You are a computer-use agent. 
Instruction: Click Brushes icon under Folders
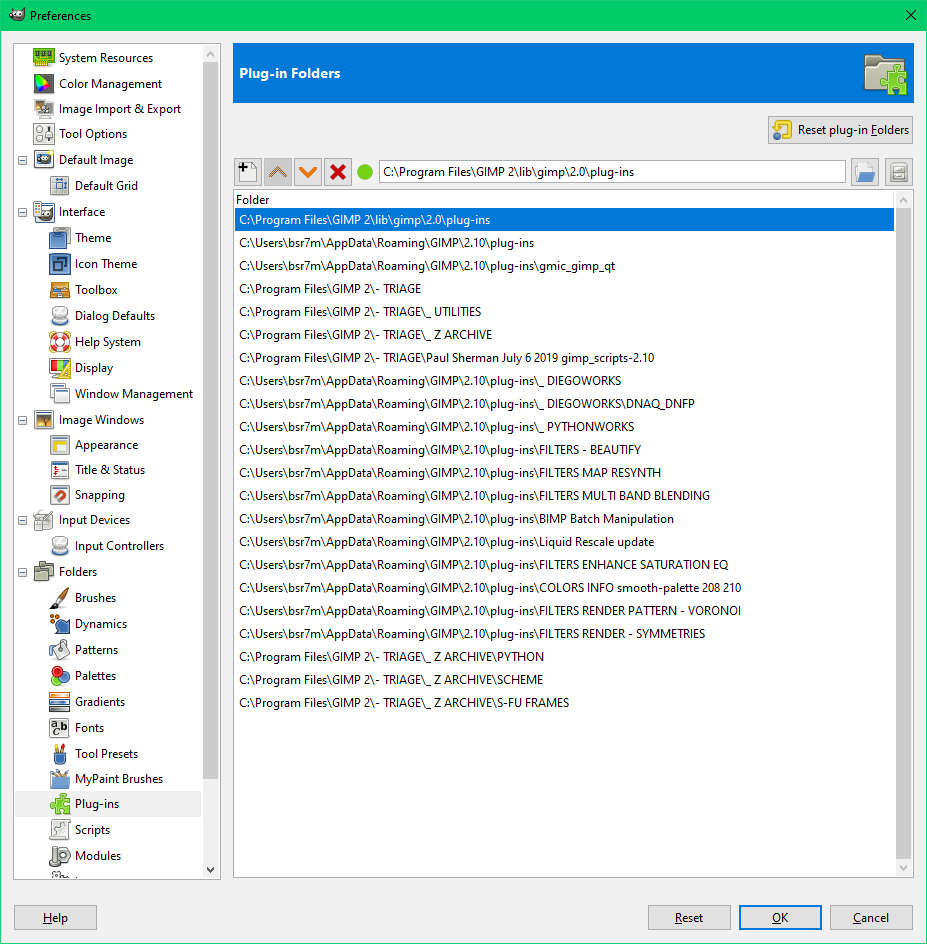[60, 598]
